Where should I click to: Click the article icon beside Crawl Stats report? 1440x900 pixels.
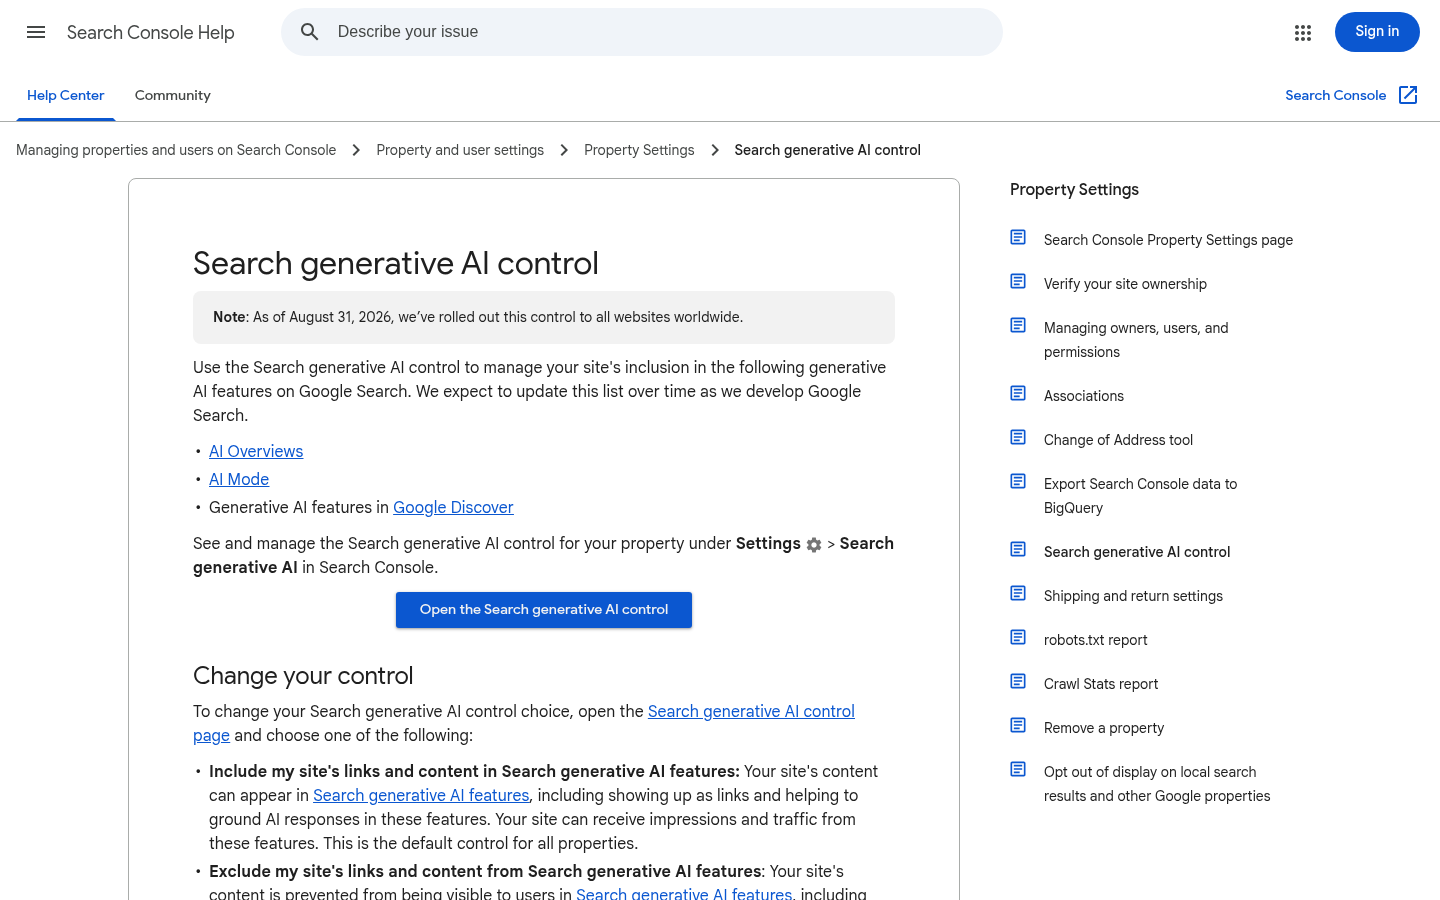(x=1018, y=681)
